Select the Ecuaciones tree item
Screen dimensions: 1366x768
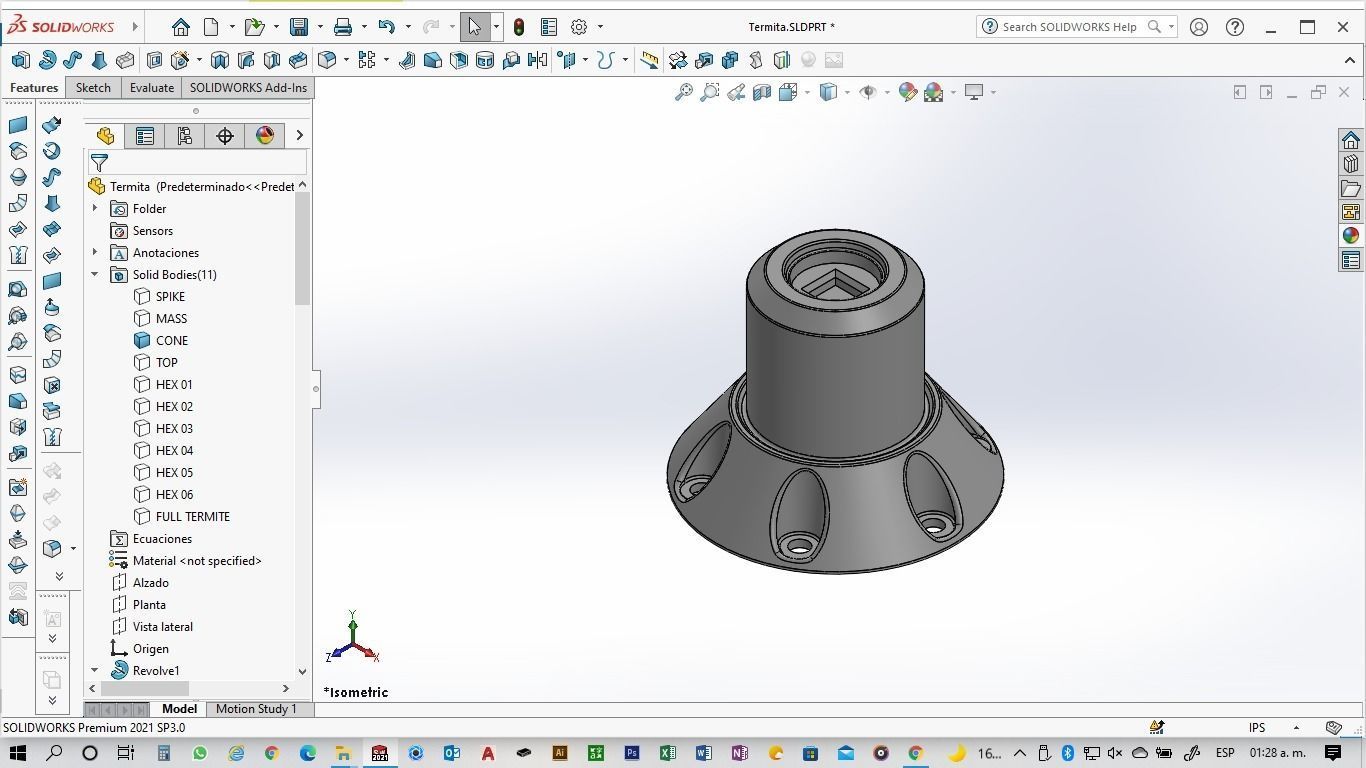coord(162,538)
